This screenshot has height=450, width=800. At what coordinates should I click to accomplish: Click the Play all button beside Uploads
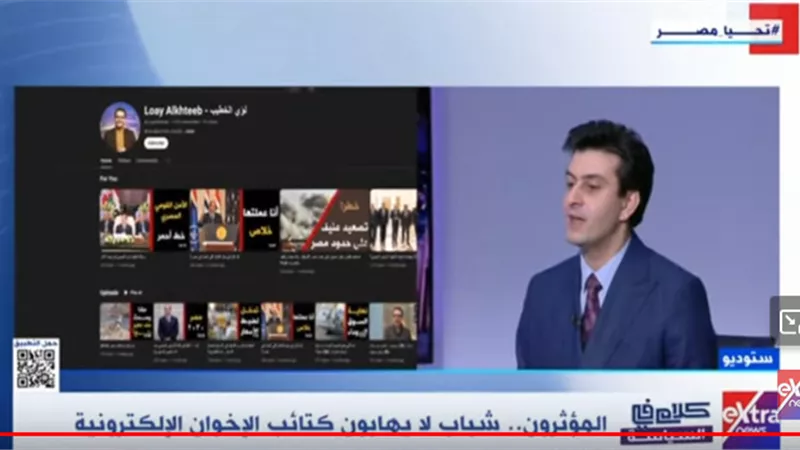(133, 293)
